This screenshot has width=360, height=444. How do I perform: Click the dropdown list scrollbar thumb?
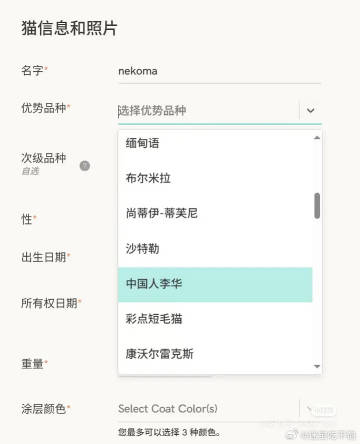tap(317, 206)
